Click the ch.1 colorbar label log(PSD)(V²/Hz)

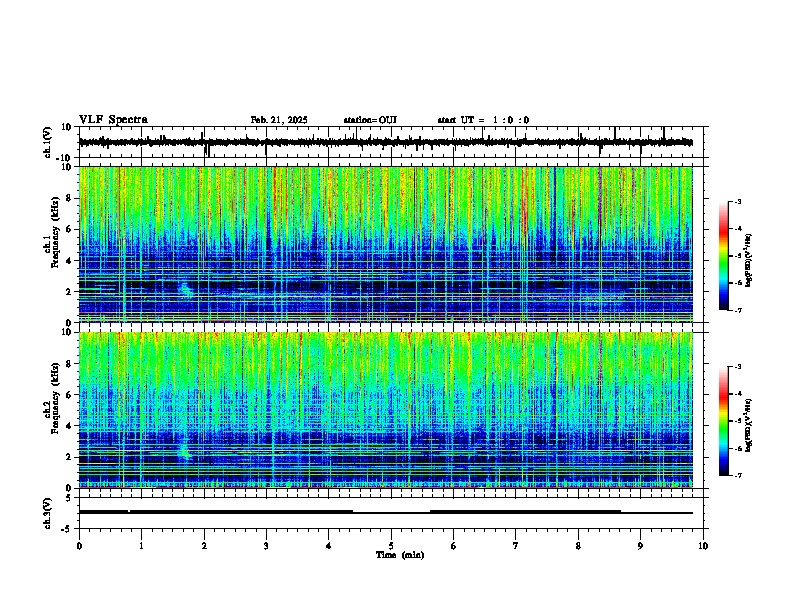tap(749, 260)
